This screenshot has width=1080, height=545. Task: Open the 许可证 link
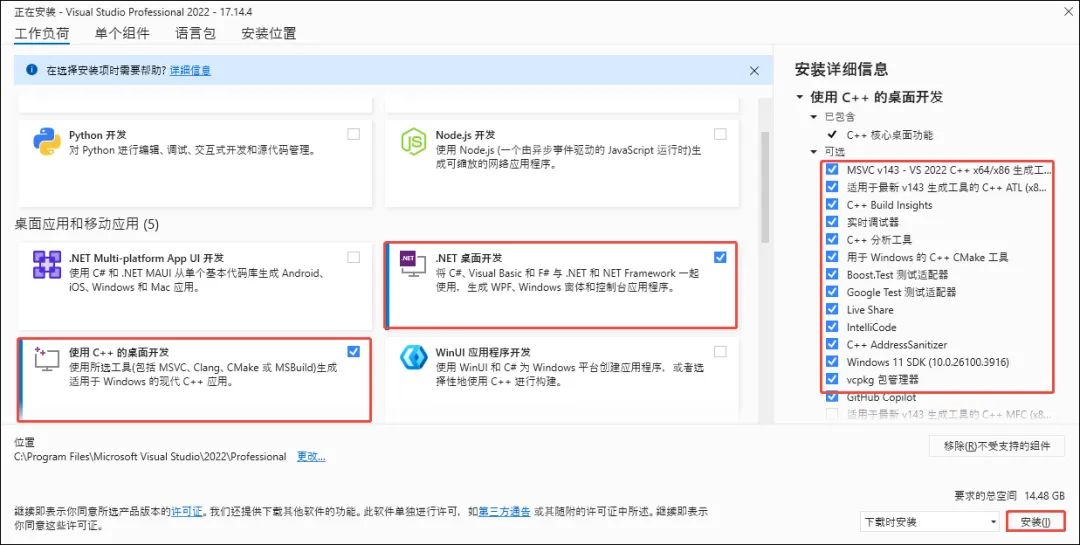[187, 512]
